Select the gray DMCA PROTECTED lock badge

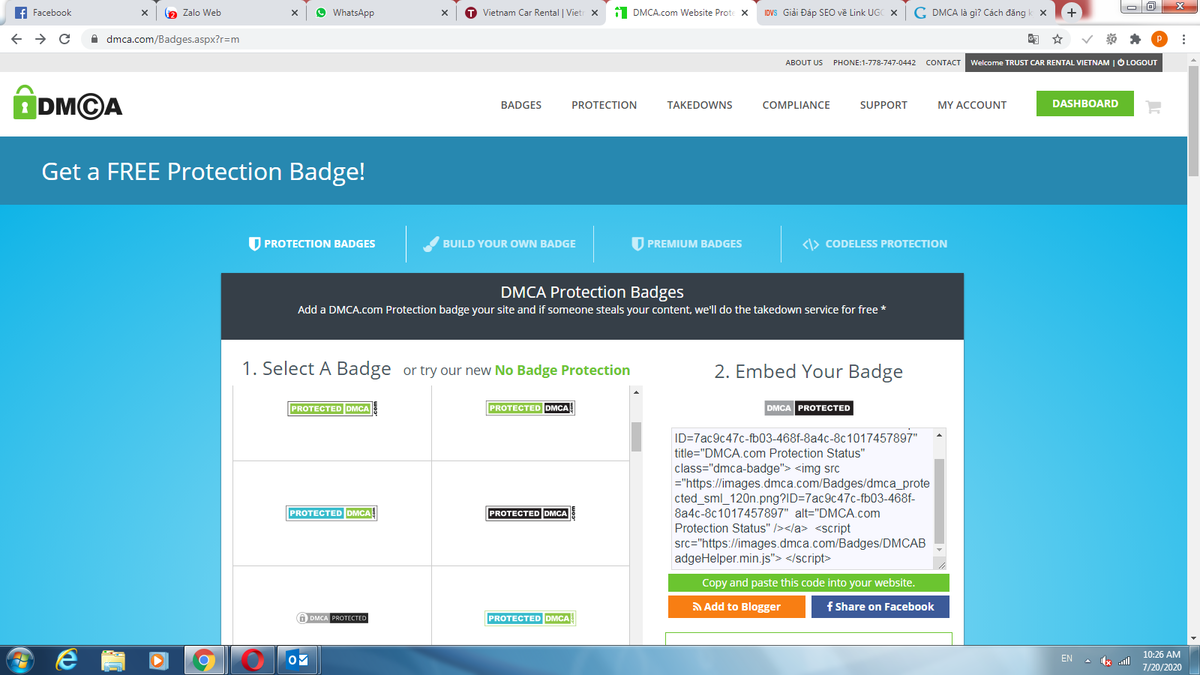pos(333,618)
